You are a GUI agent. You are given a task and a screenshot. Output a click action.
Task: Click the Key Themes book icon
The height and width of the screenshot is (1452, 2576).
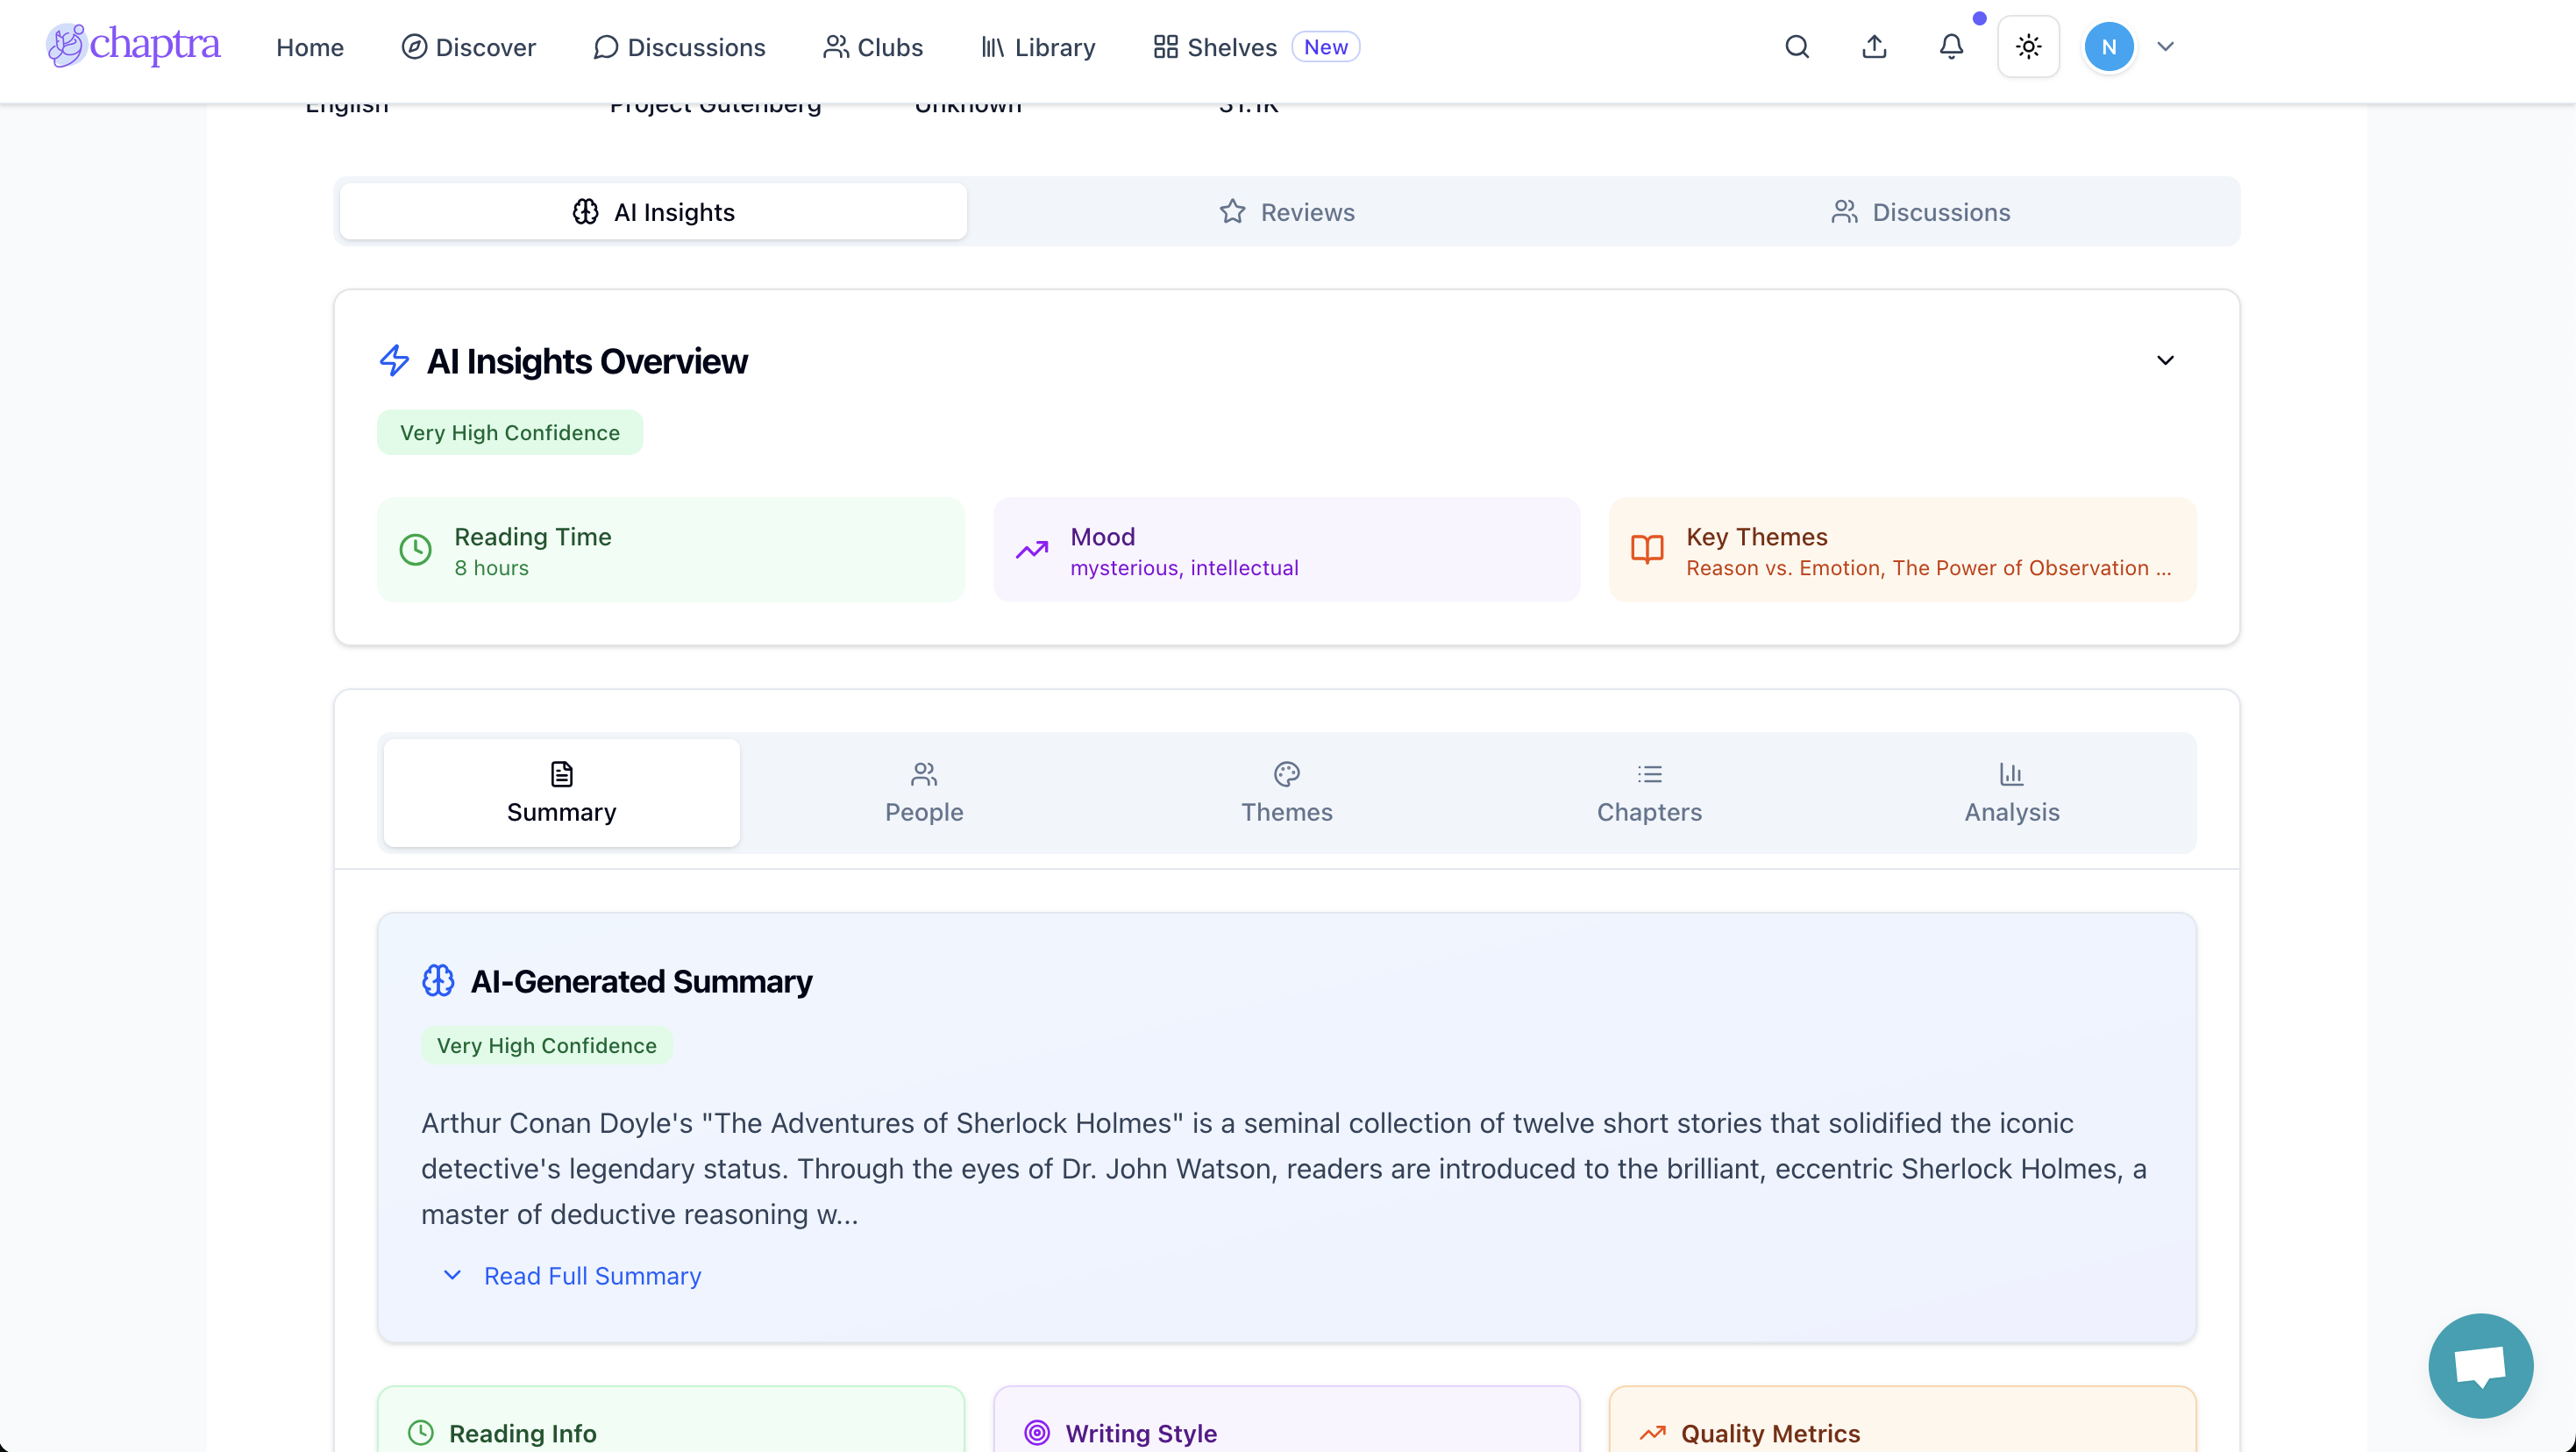coord(1647,550)
